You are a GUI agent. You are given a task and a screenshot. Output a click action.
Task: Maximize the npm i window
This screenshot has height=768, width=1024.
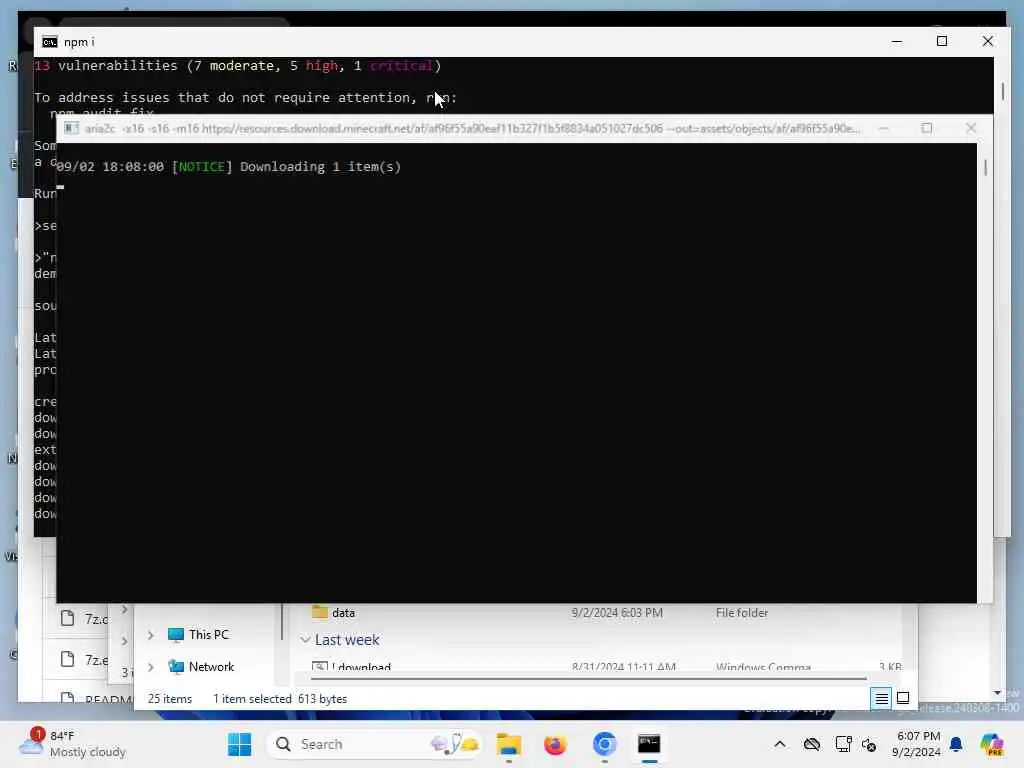(942, 41)
